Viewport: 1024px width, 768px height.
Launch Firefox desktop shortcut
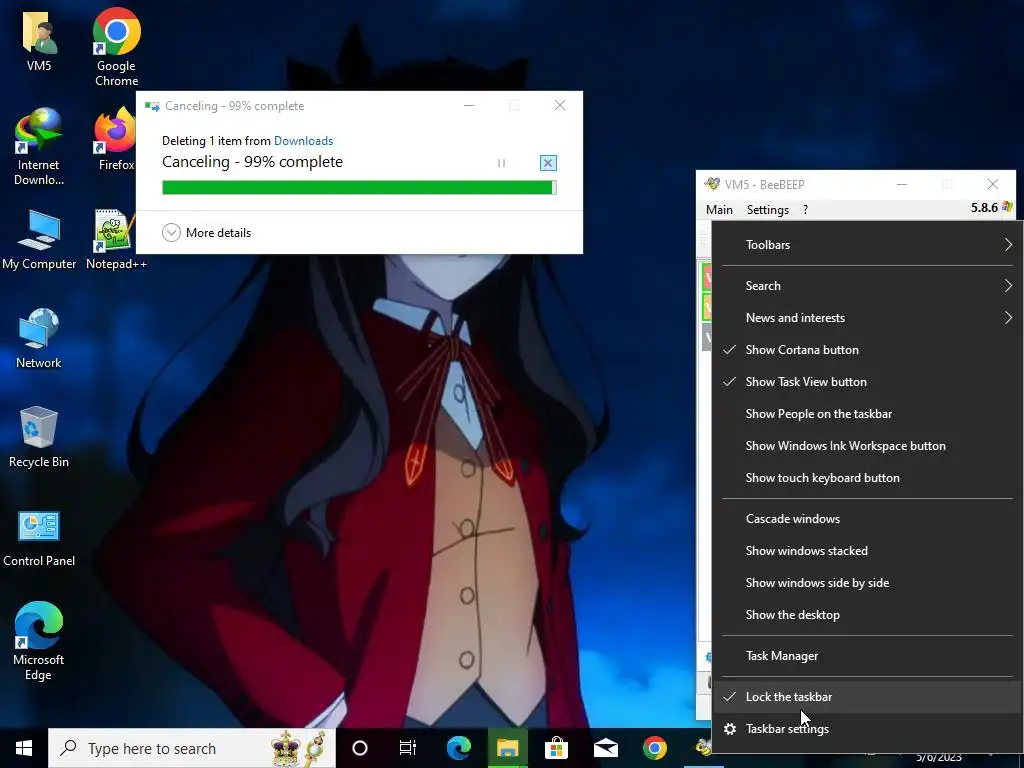coord(116,140)
